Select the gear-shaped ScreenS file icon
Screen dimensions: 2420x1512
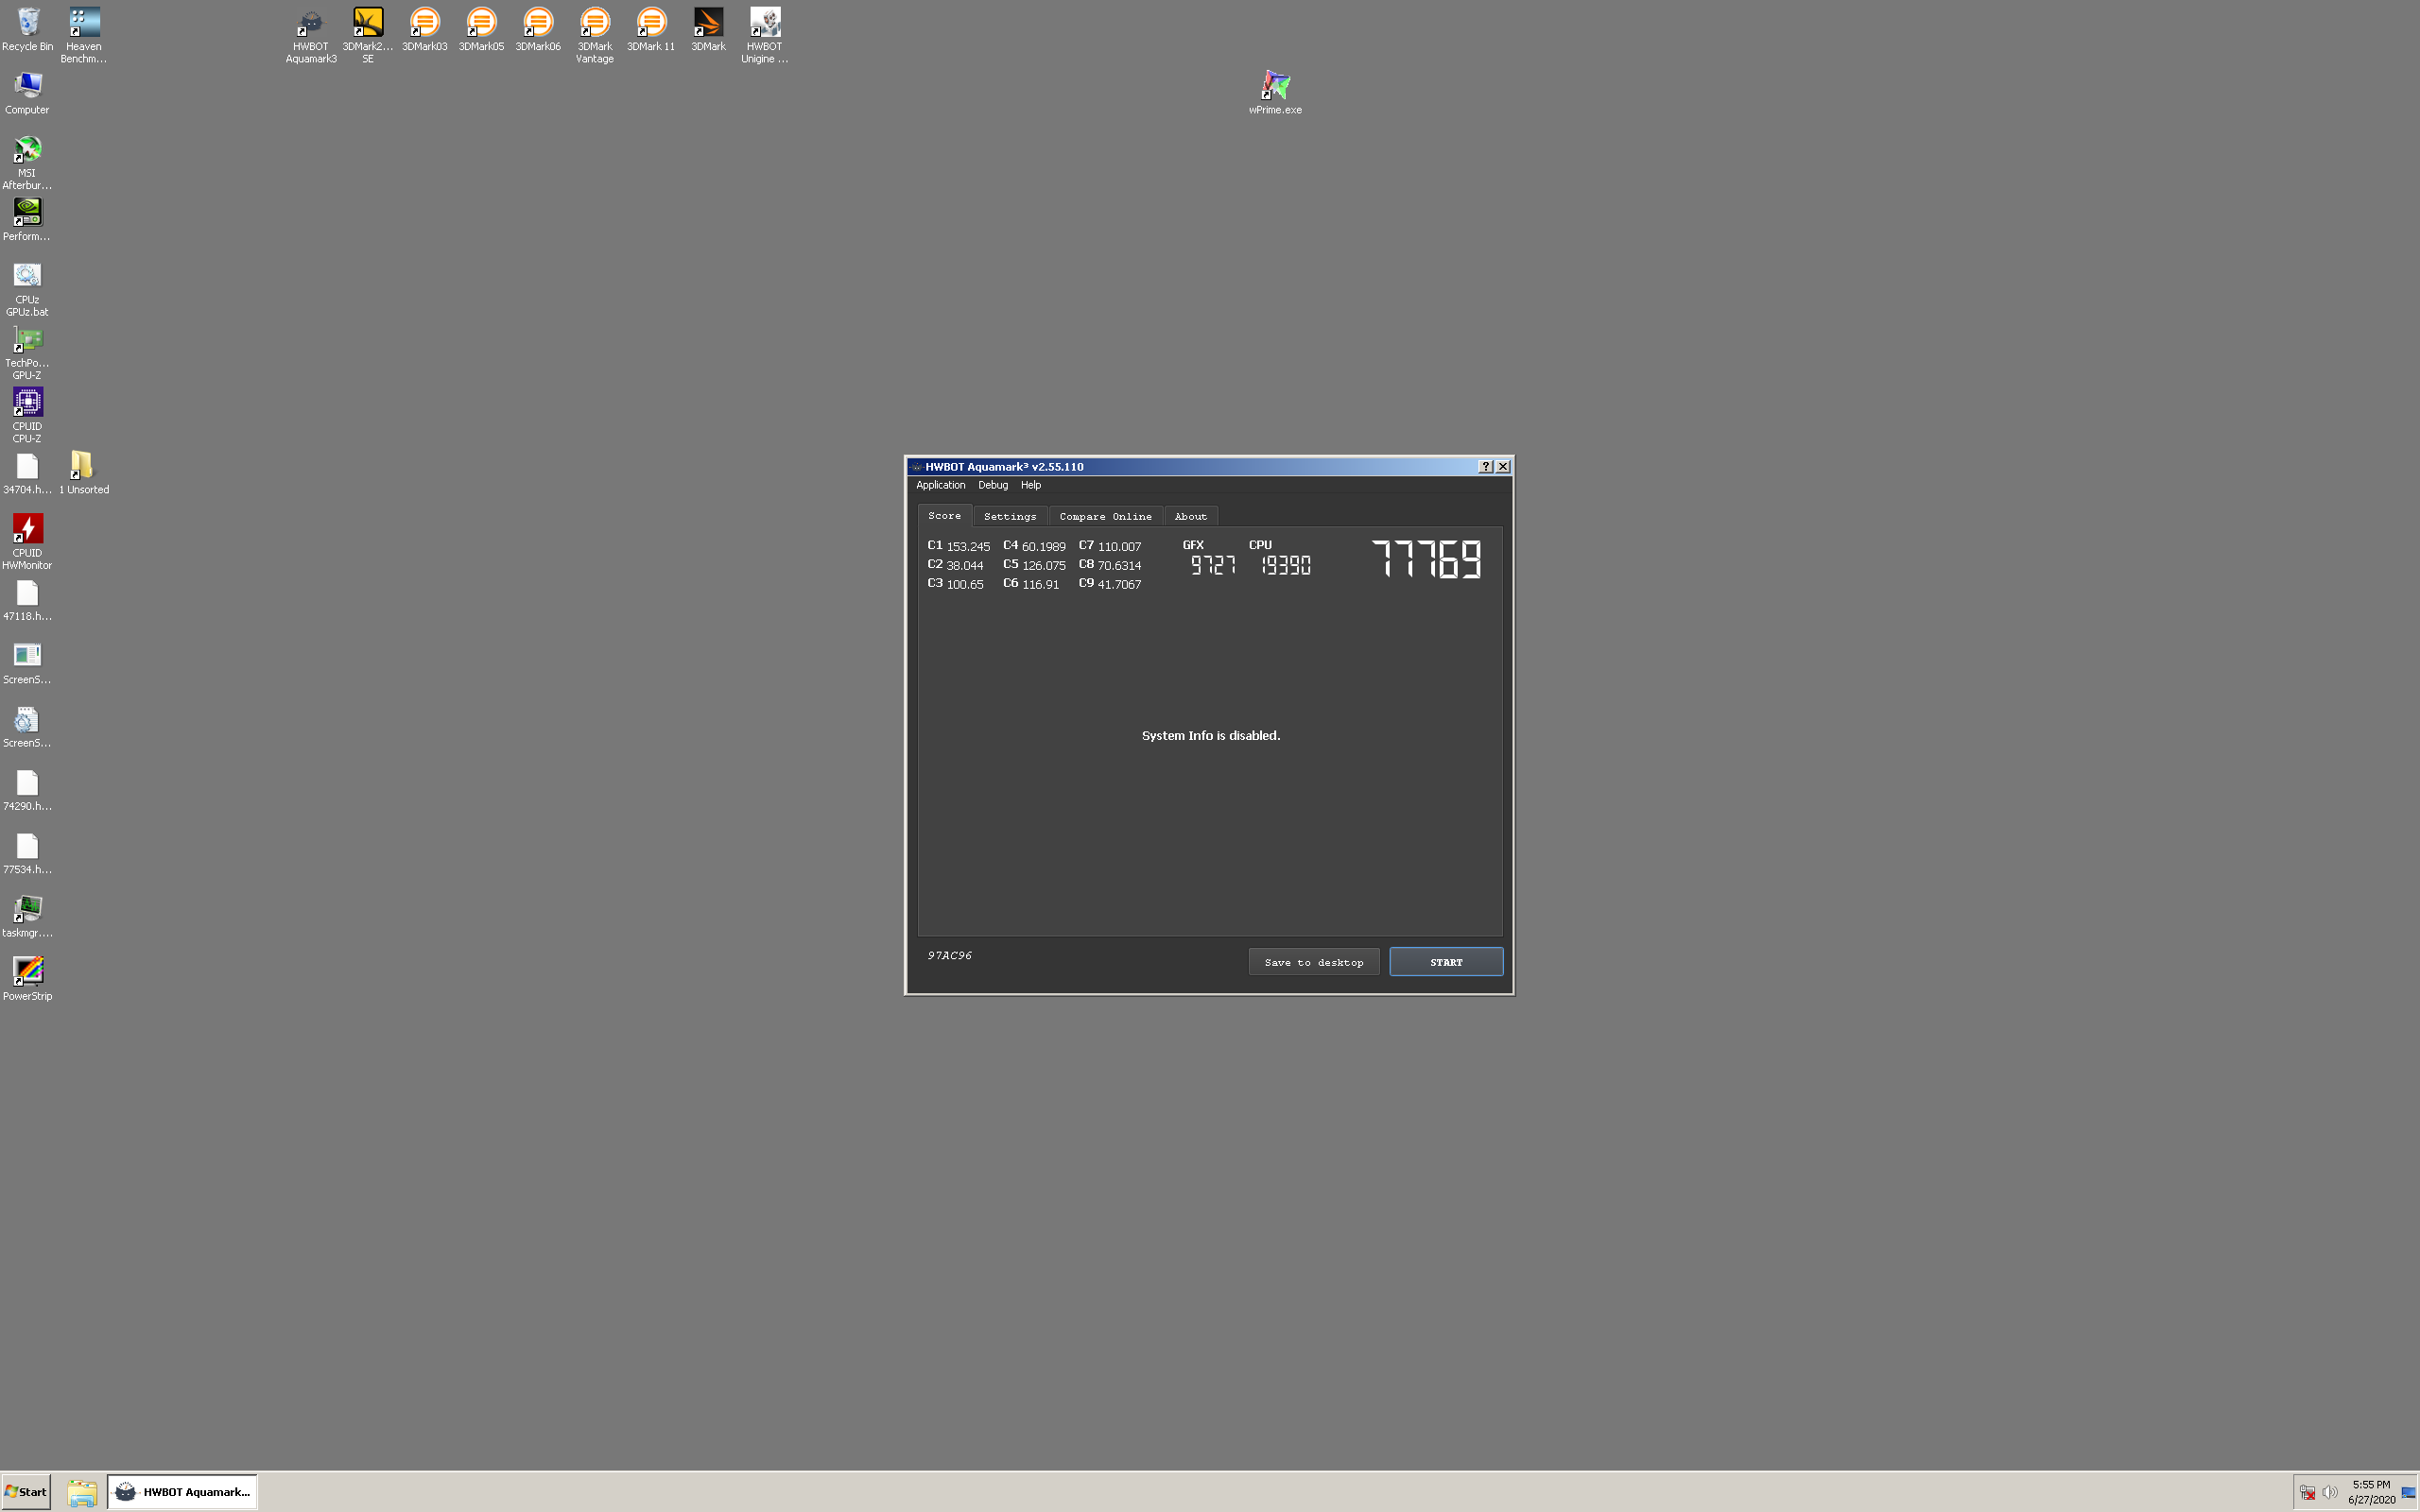[x=27, y=726]
